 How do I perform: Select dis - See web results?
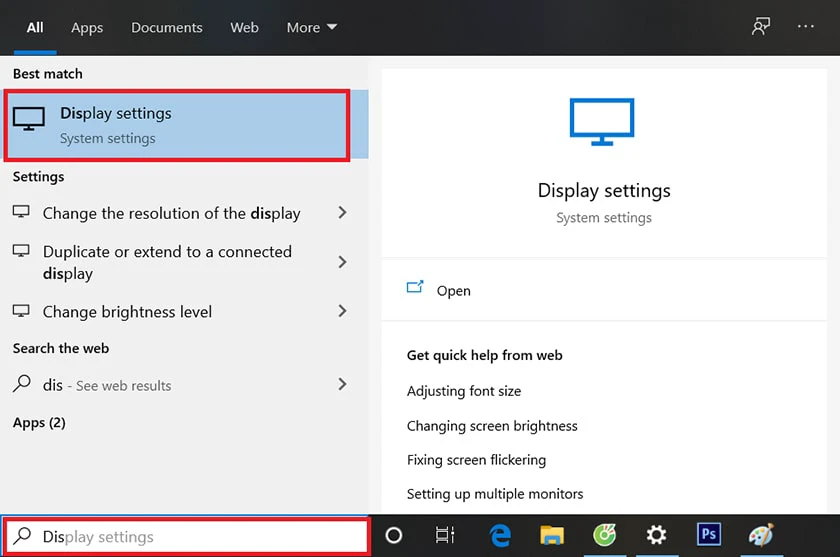pos(107,385)
